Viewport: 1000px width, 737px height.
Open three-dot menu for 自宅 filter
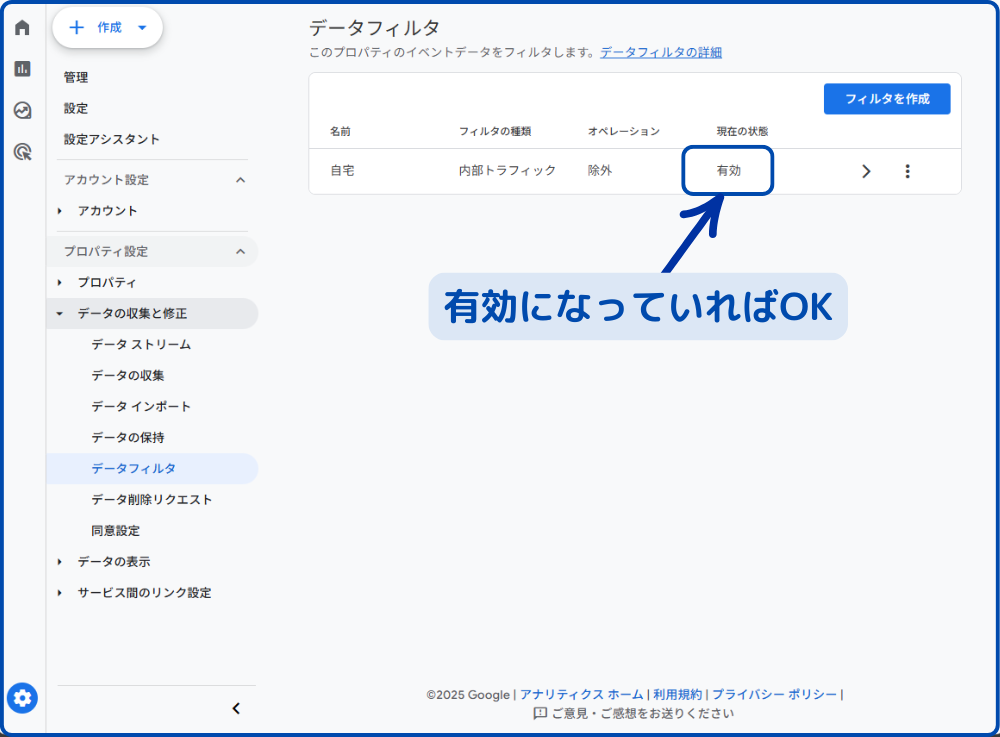907,171
